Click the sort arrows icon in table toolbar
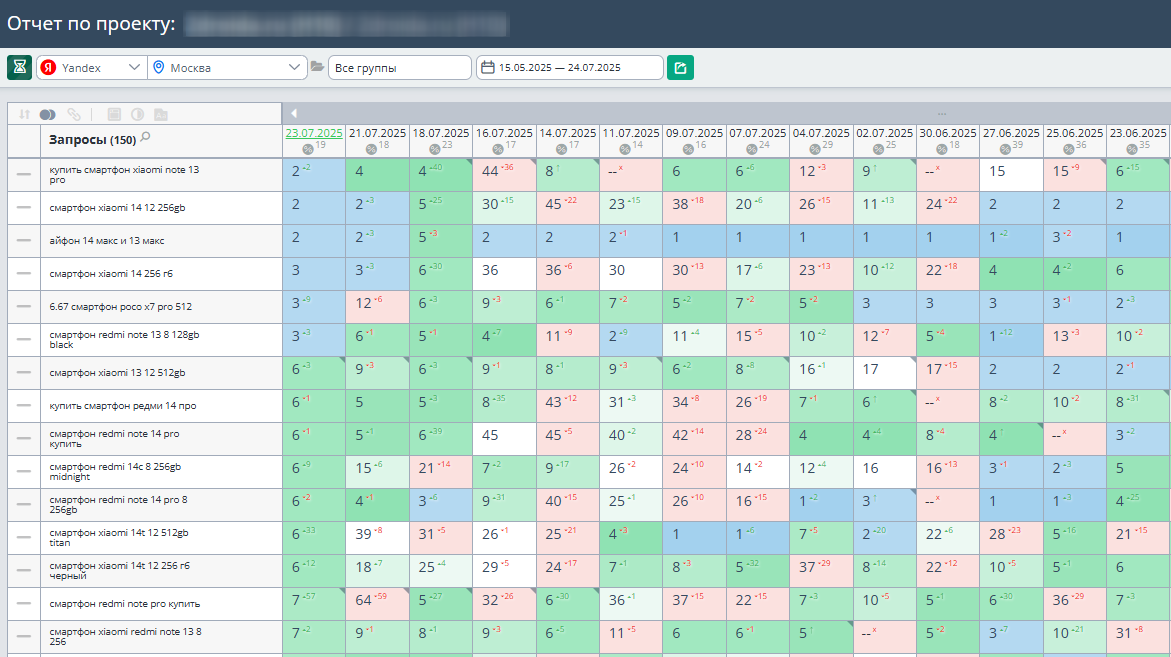The height and width of the screenshot is (657, 1171). (x=25, y=114)
